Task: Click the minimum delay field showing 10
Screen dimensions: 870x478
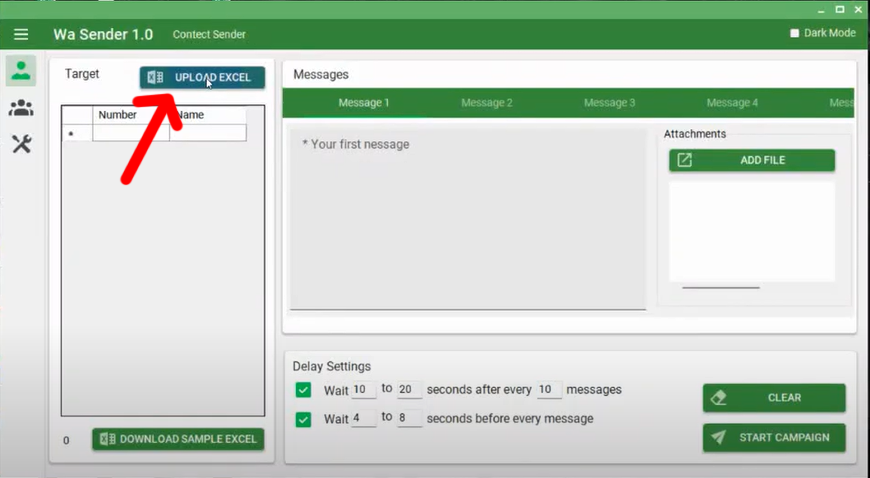Action: coord(364,390)
